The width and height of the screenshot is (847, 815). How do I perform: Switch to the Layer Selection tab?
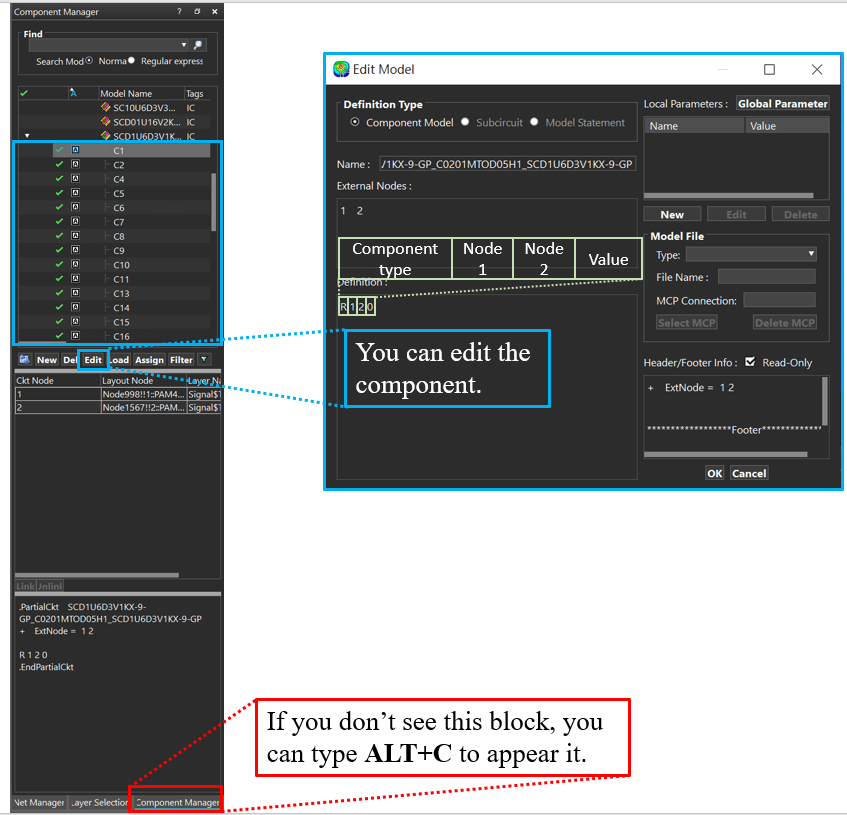(100, 803)
